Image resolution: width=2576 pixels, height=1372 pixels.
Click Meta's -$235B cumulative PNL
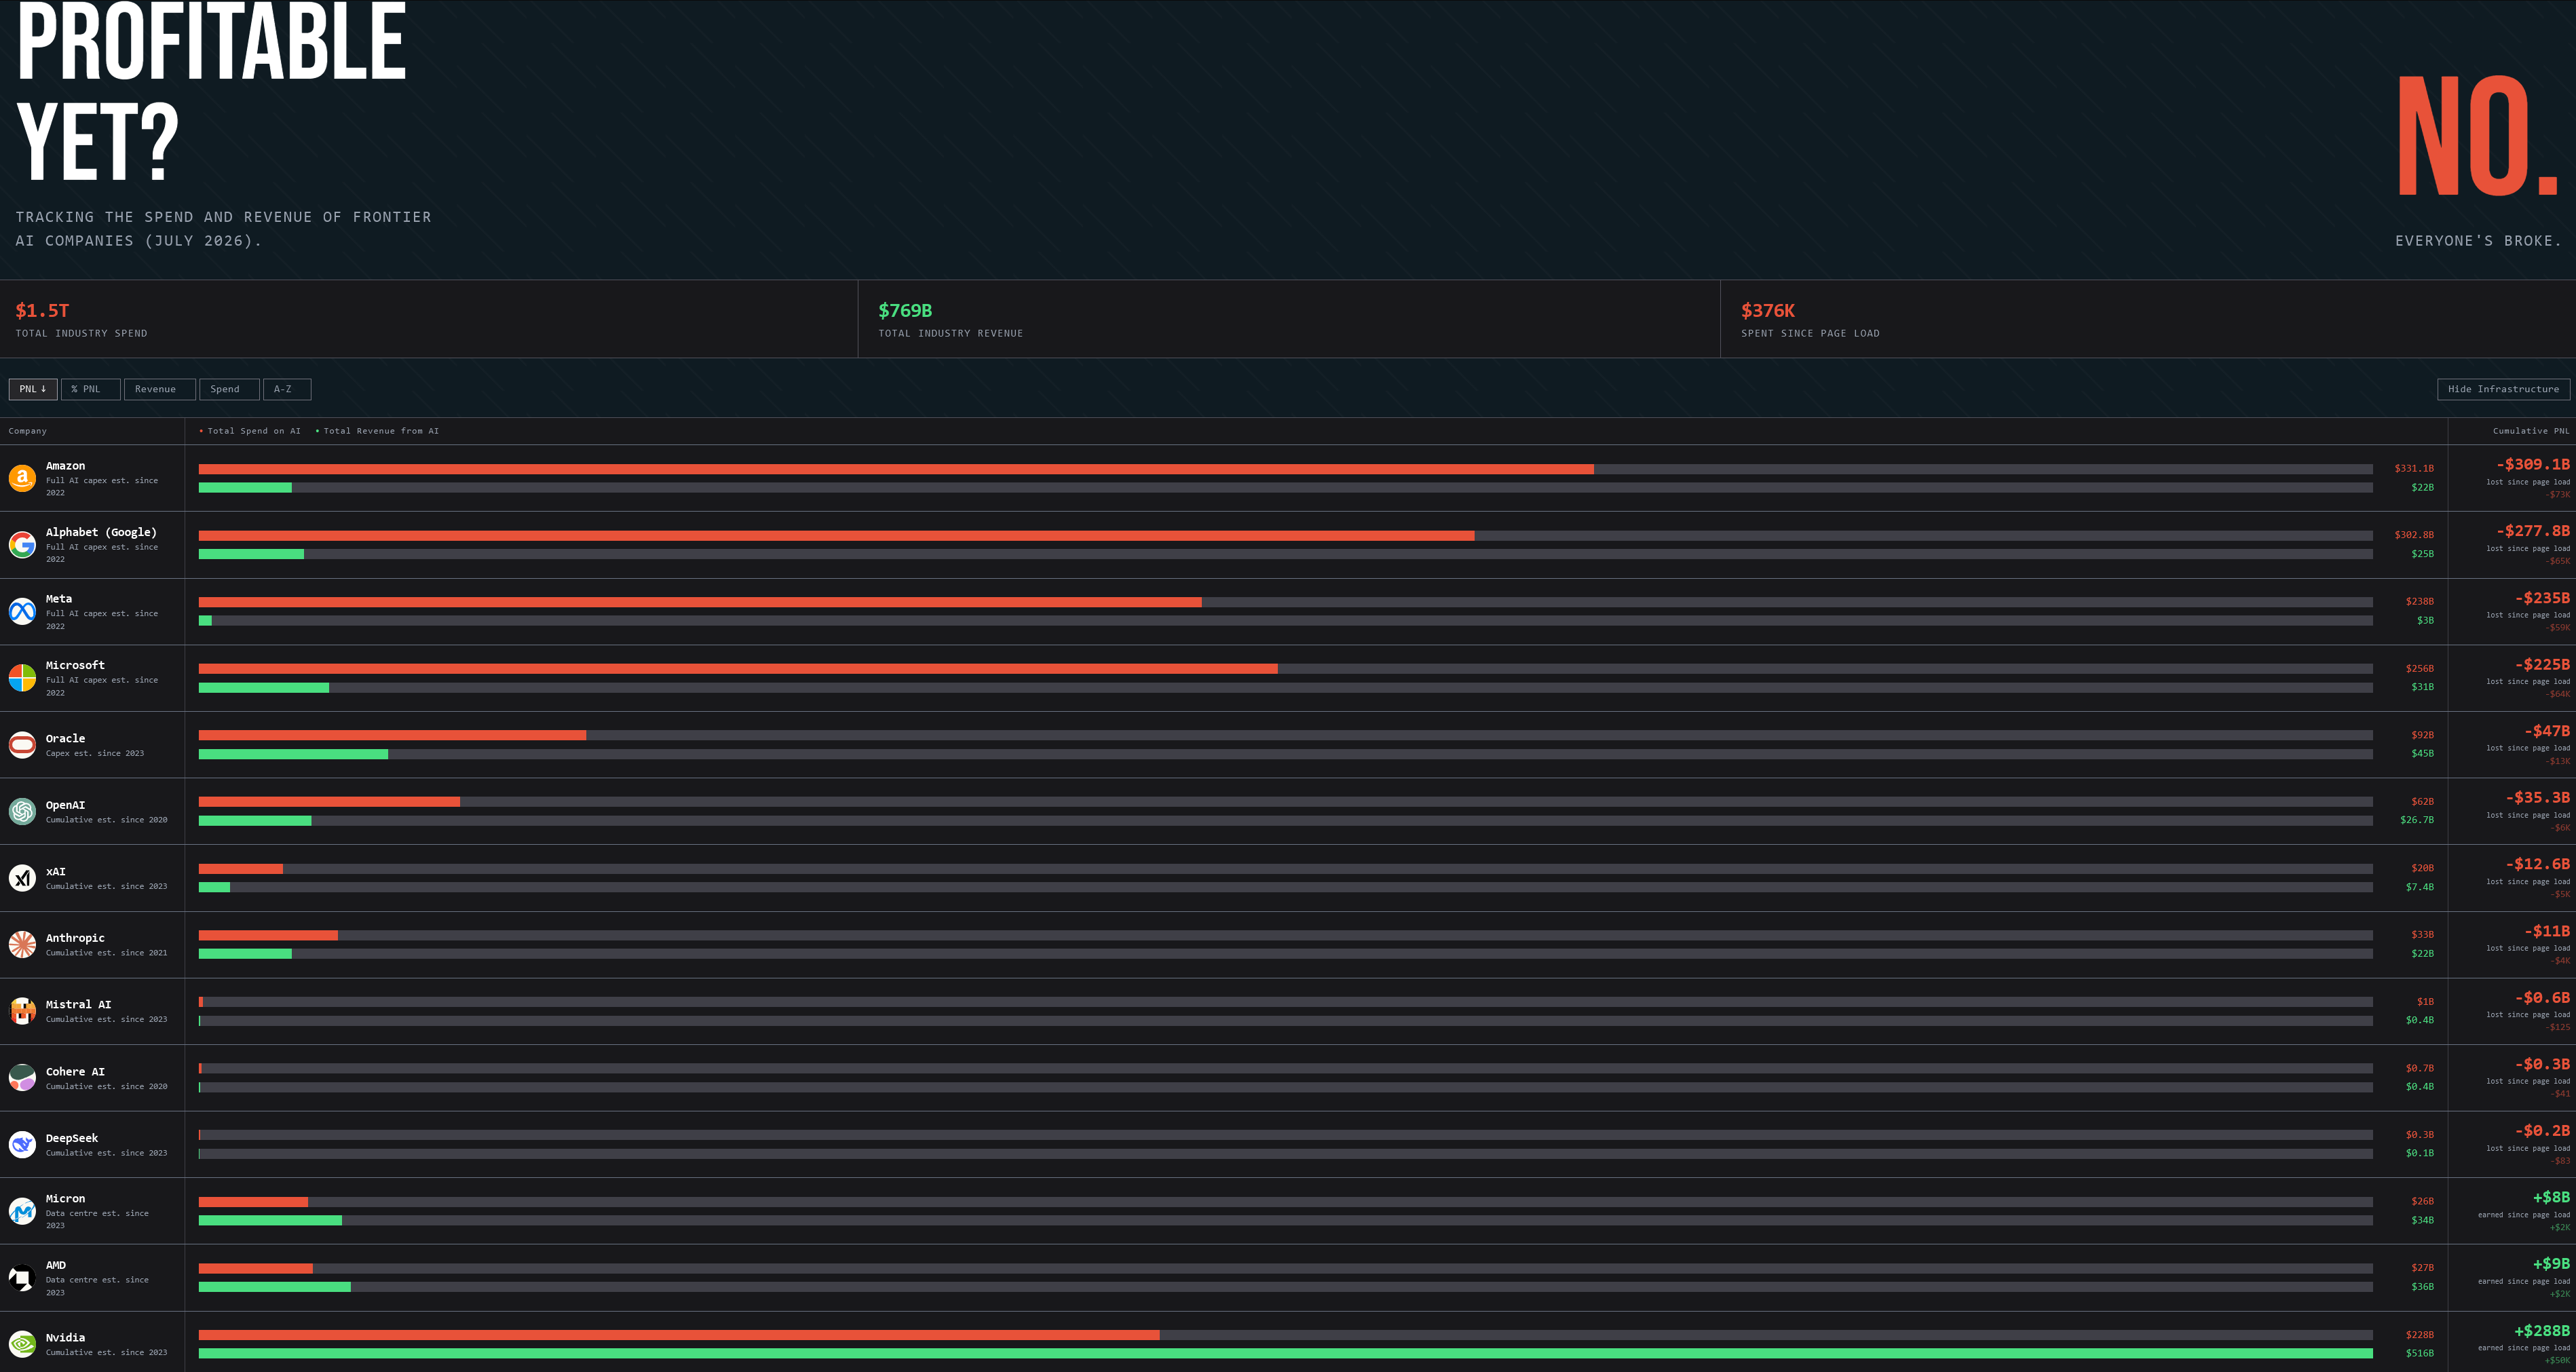pyautogui.click(x=2542, y=598)
